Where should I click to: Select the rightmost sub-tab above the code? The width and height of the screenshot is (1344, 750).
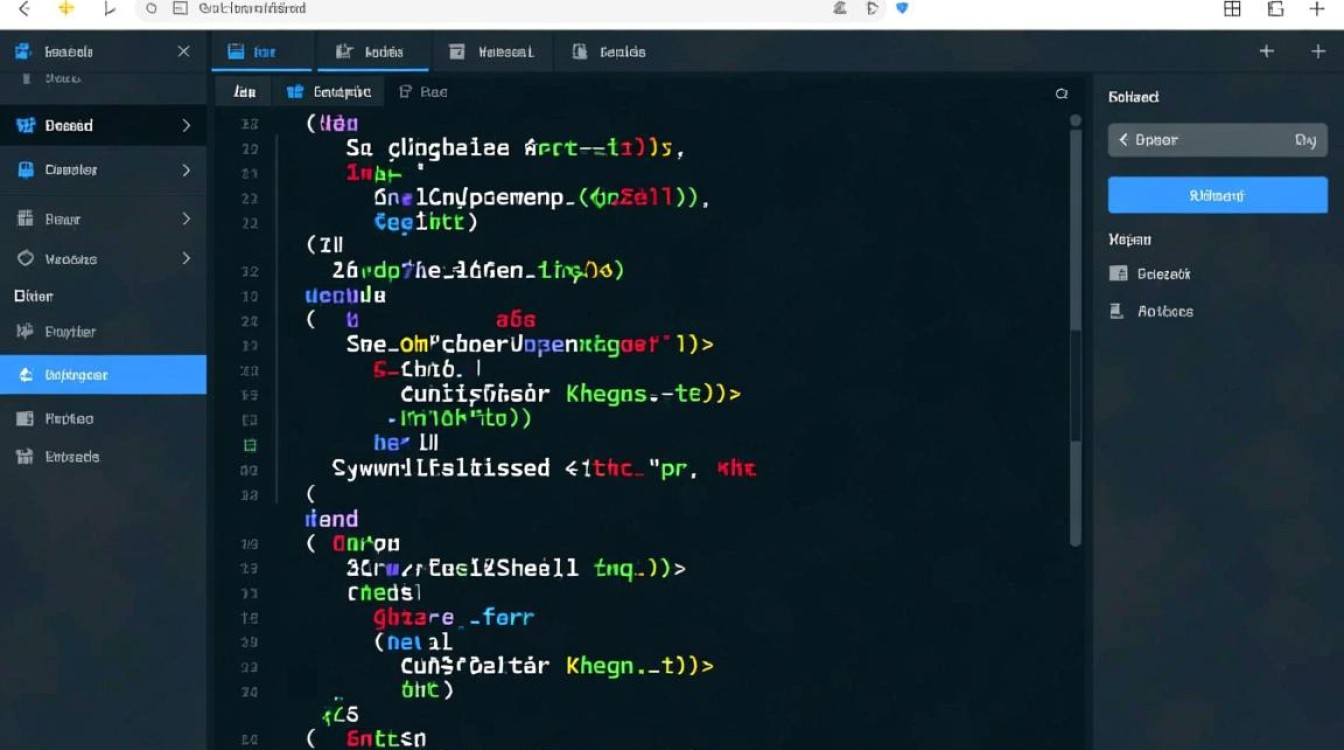(424, 91)
